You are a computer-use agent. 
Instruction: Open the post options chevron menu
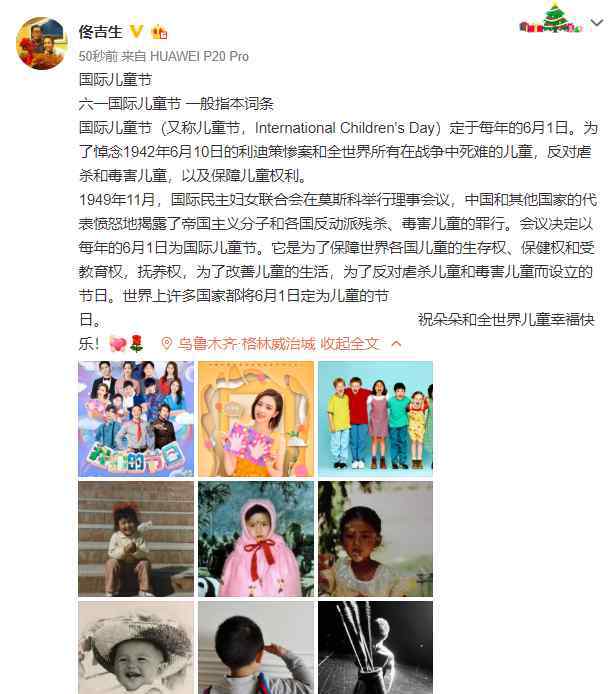click(x=597, y=22)
